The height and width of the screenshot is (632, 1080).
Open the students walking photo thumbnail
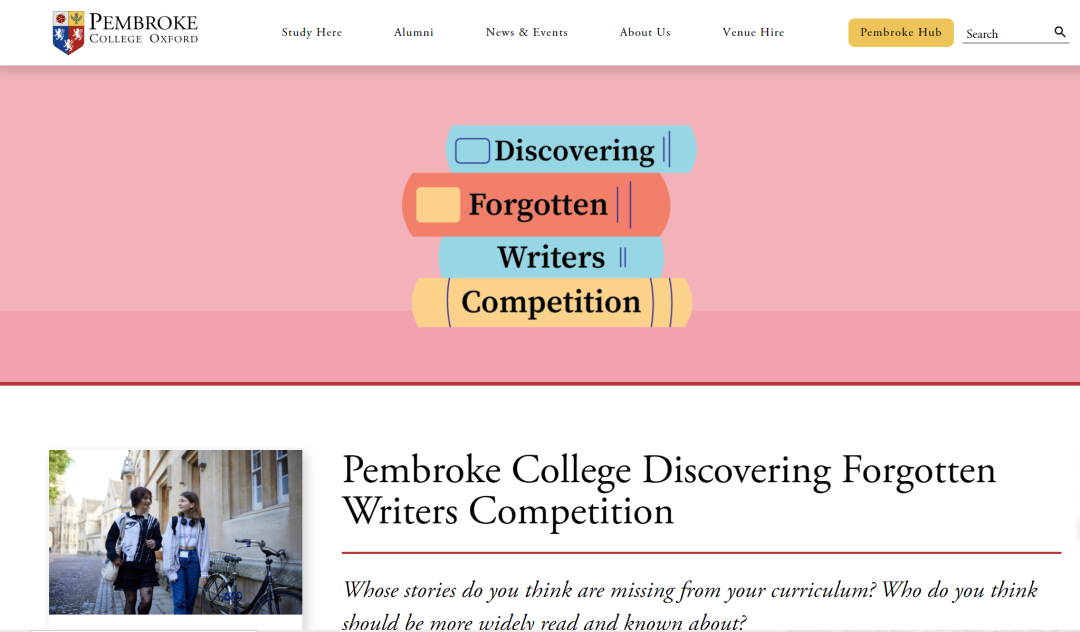pyautogui.click(x=176, y=532)
